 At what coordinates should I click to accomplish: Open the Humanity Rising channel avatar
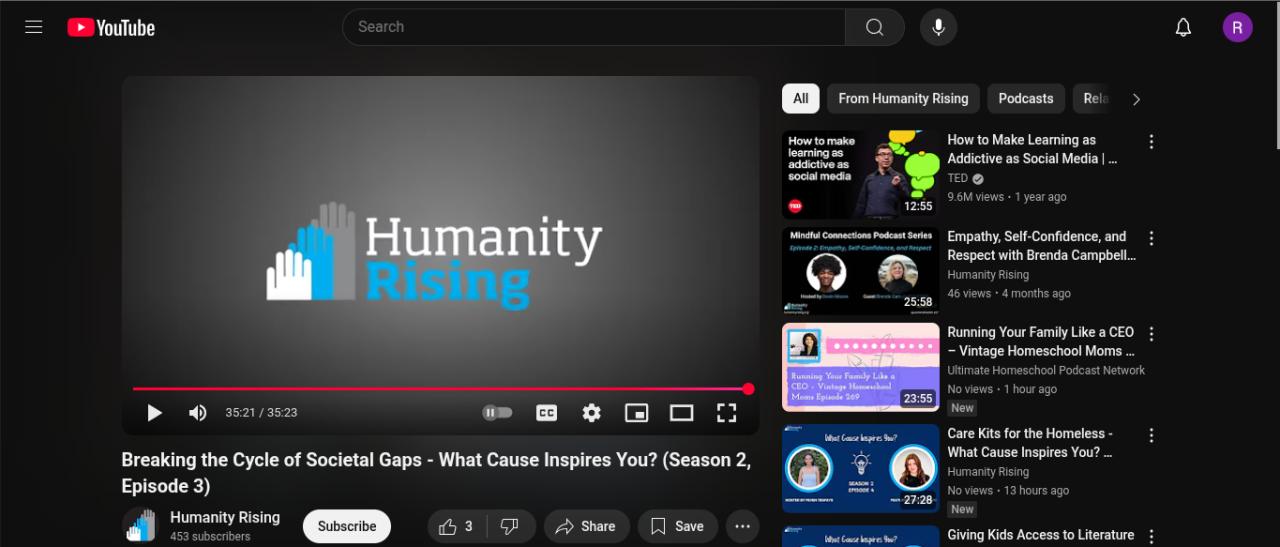(141, 526)
